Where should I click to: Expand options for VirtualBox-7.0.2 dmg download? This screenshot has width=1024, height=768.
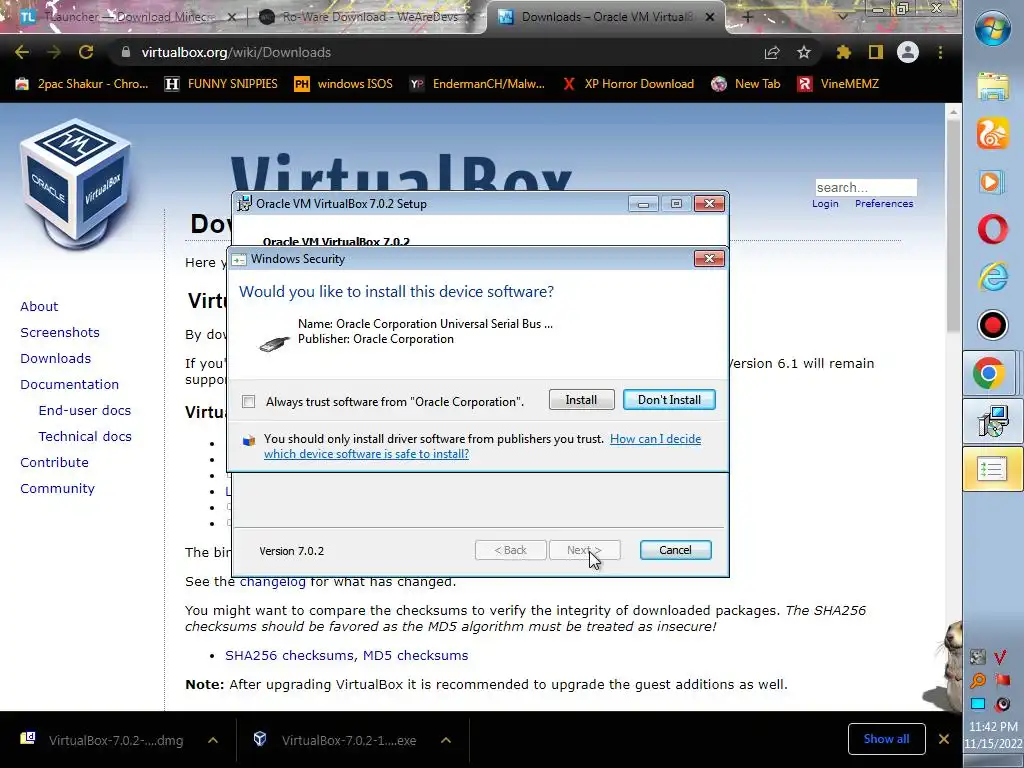point(213,740)
